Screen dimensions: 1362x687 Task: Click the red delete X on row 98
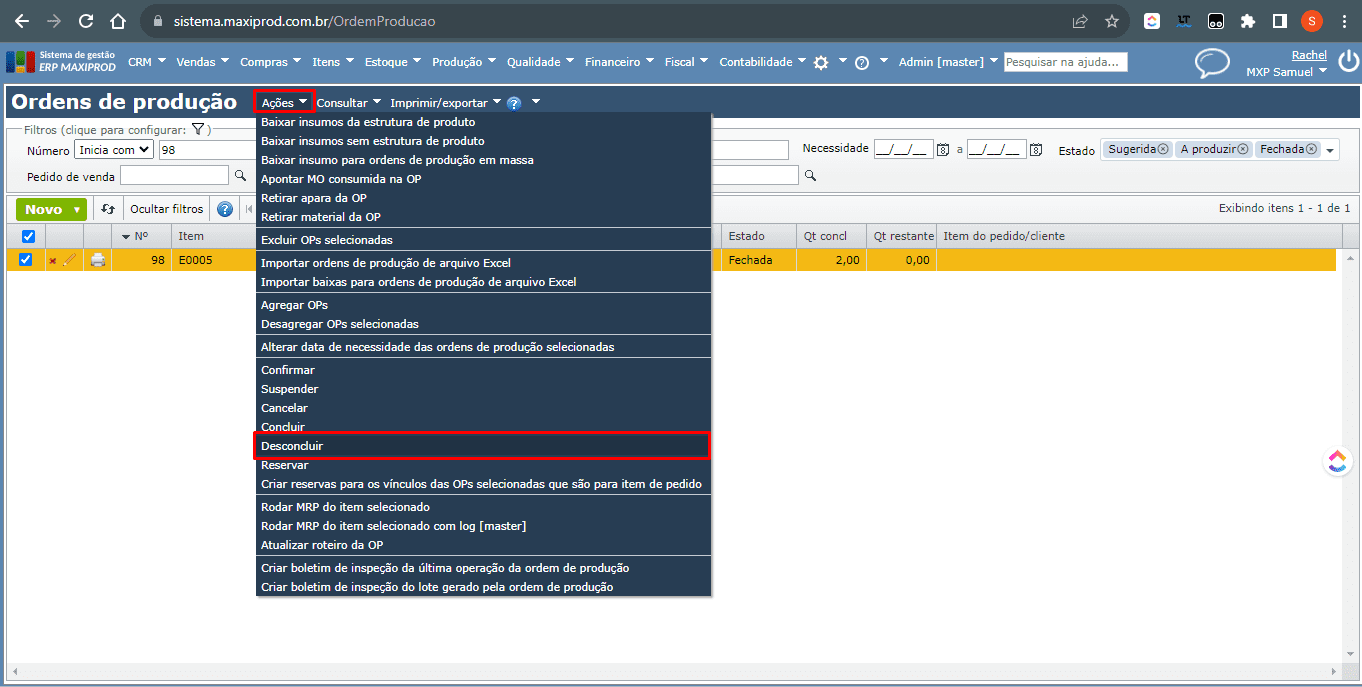tap(53, 261)
